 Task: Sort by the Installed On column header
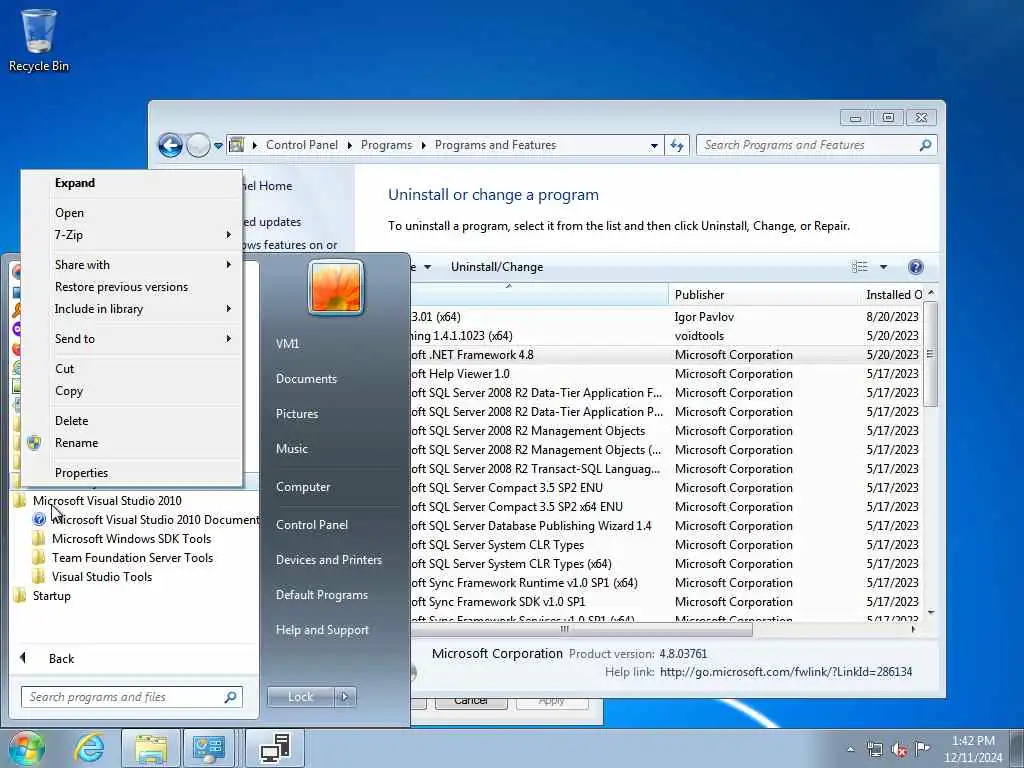[x=892, y=295]
